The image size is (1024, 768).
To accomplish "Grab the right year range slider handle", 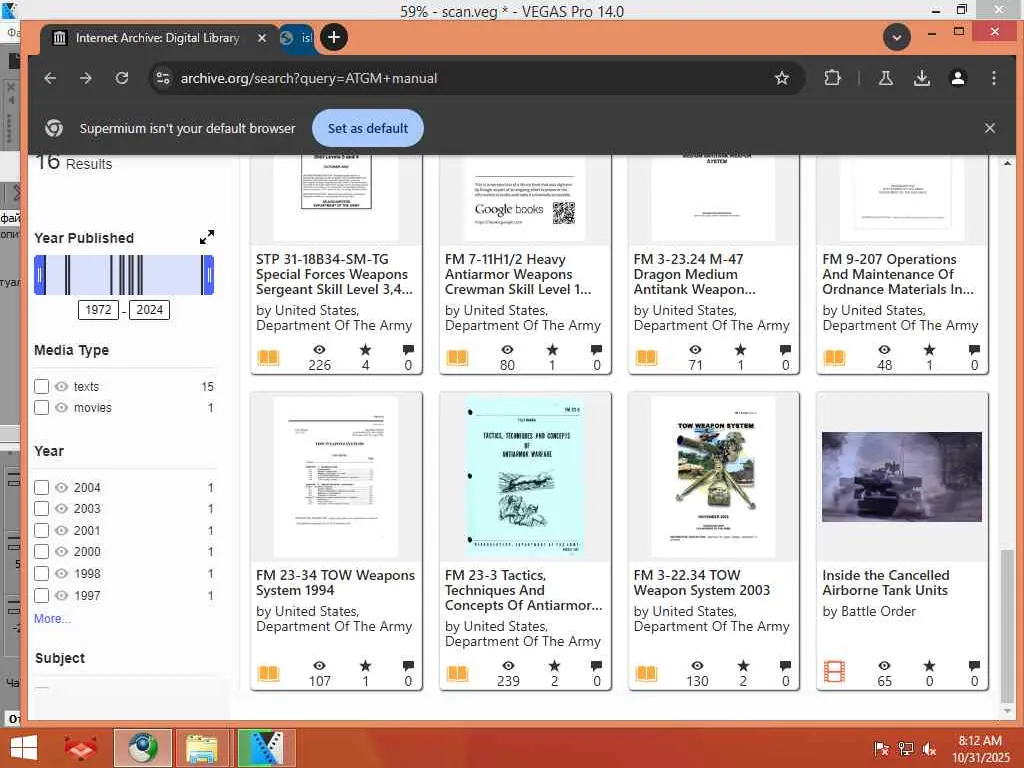I will pos(208,275).
